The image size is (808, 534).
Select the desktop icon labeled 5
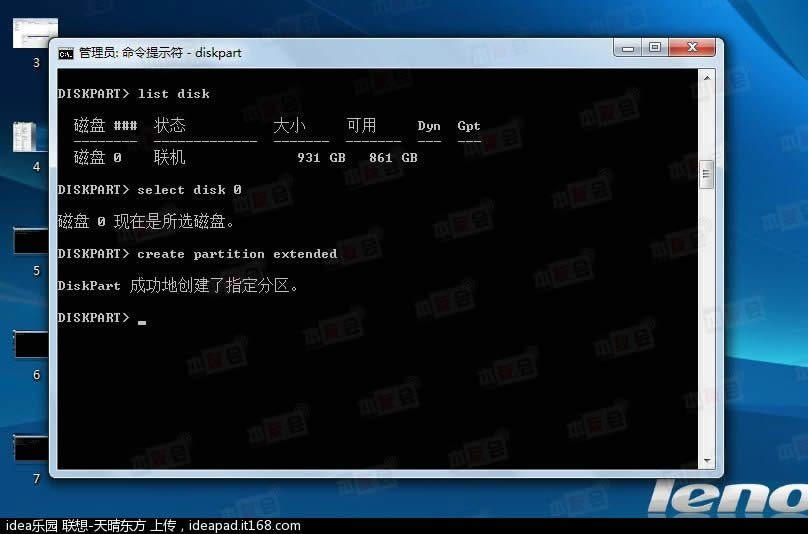pos(31,243)
